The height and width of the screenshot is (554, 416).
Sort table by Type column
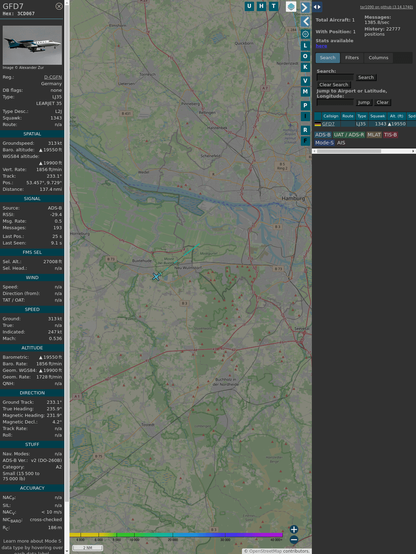362,116
